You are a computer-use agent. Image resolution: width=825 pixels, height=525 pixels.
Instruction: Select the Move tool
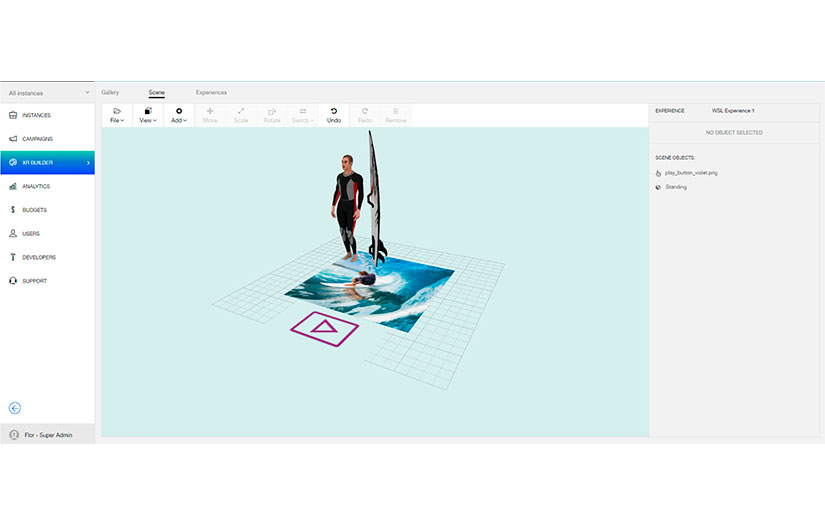click(210, 115)
